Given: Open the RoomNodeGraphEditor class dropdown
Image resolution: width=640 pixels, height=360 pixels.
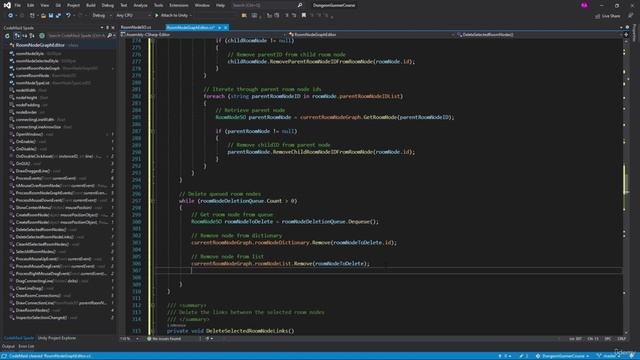Looking at the screenshot, I should click(371, 35).
